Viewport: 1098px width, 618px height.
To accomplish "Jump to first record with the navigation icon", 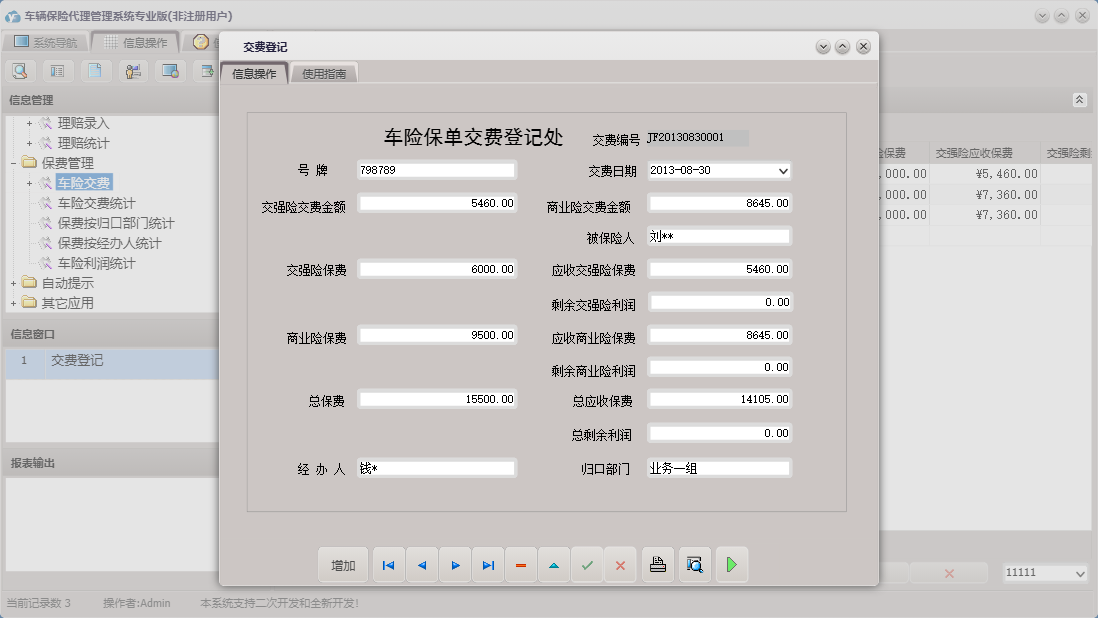I will [x=388, y=565].
